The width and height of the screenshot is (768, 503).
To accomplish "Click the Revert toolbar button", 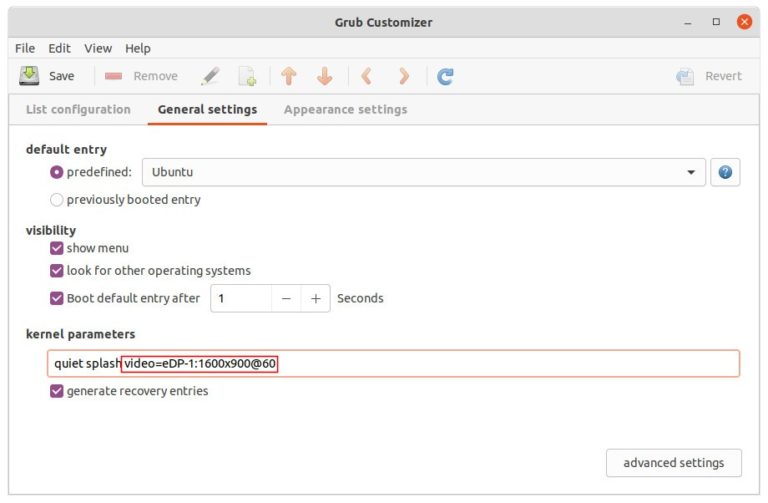I will tap(708, 76).
